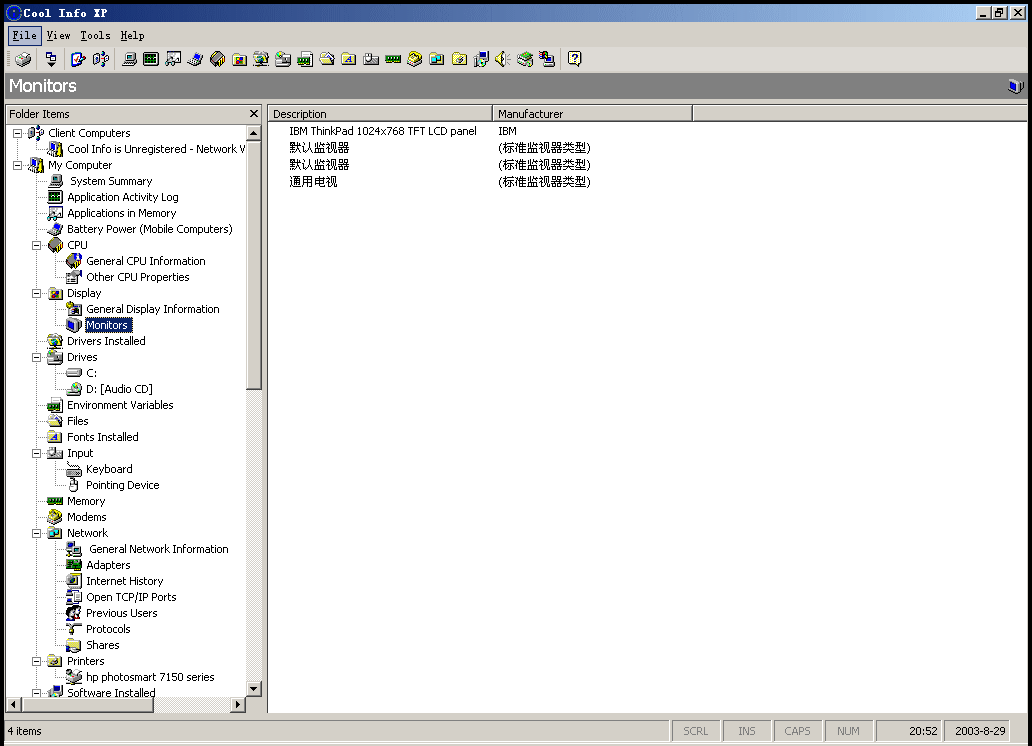Viewport: 1032px width, 746px height.
Task: Select D: [Audio CD] drive item
Action: [119, 389]
